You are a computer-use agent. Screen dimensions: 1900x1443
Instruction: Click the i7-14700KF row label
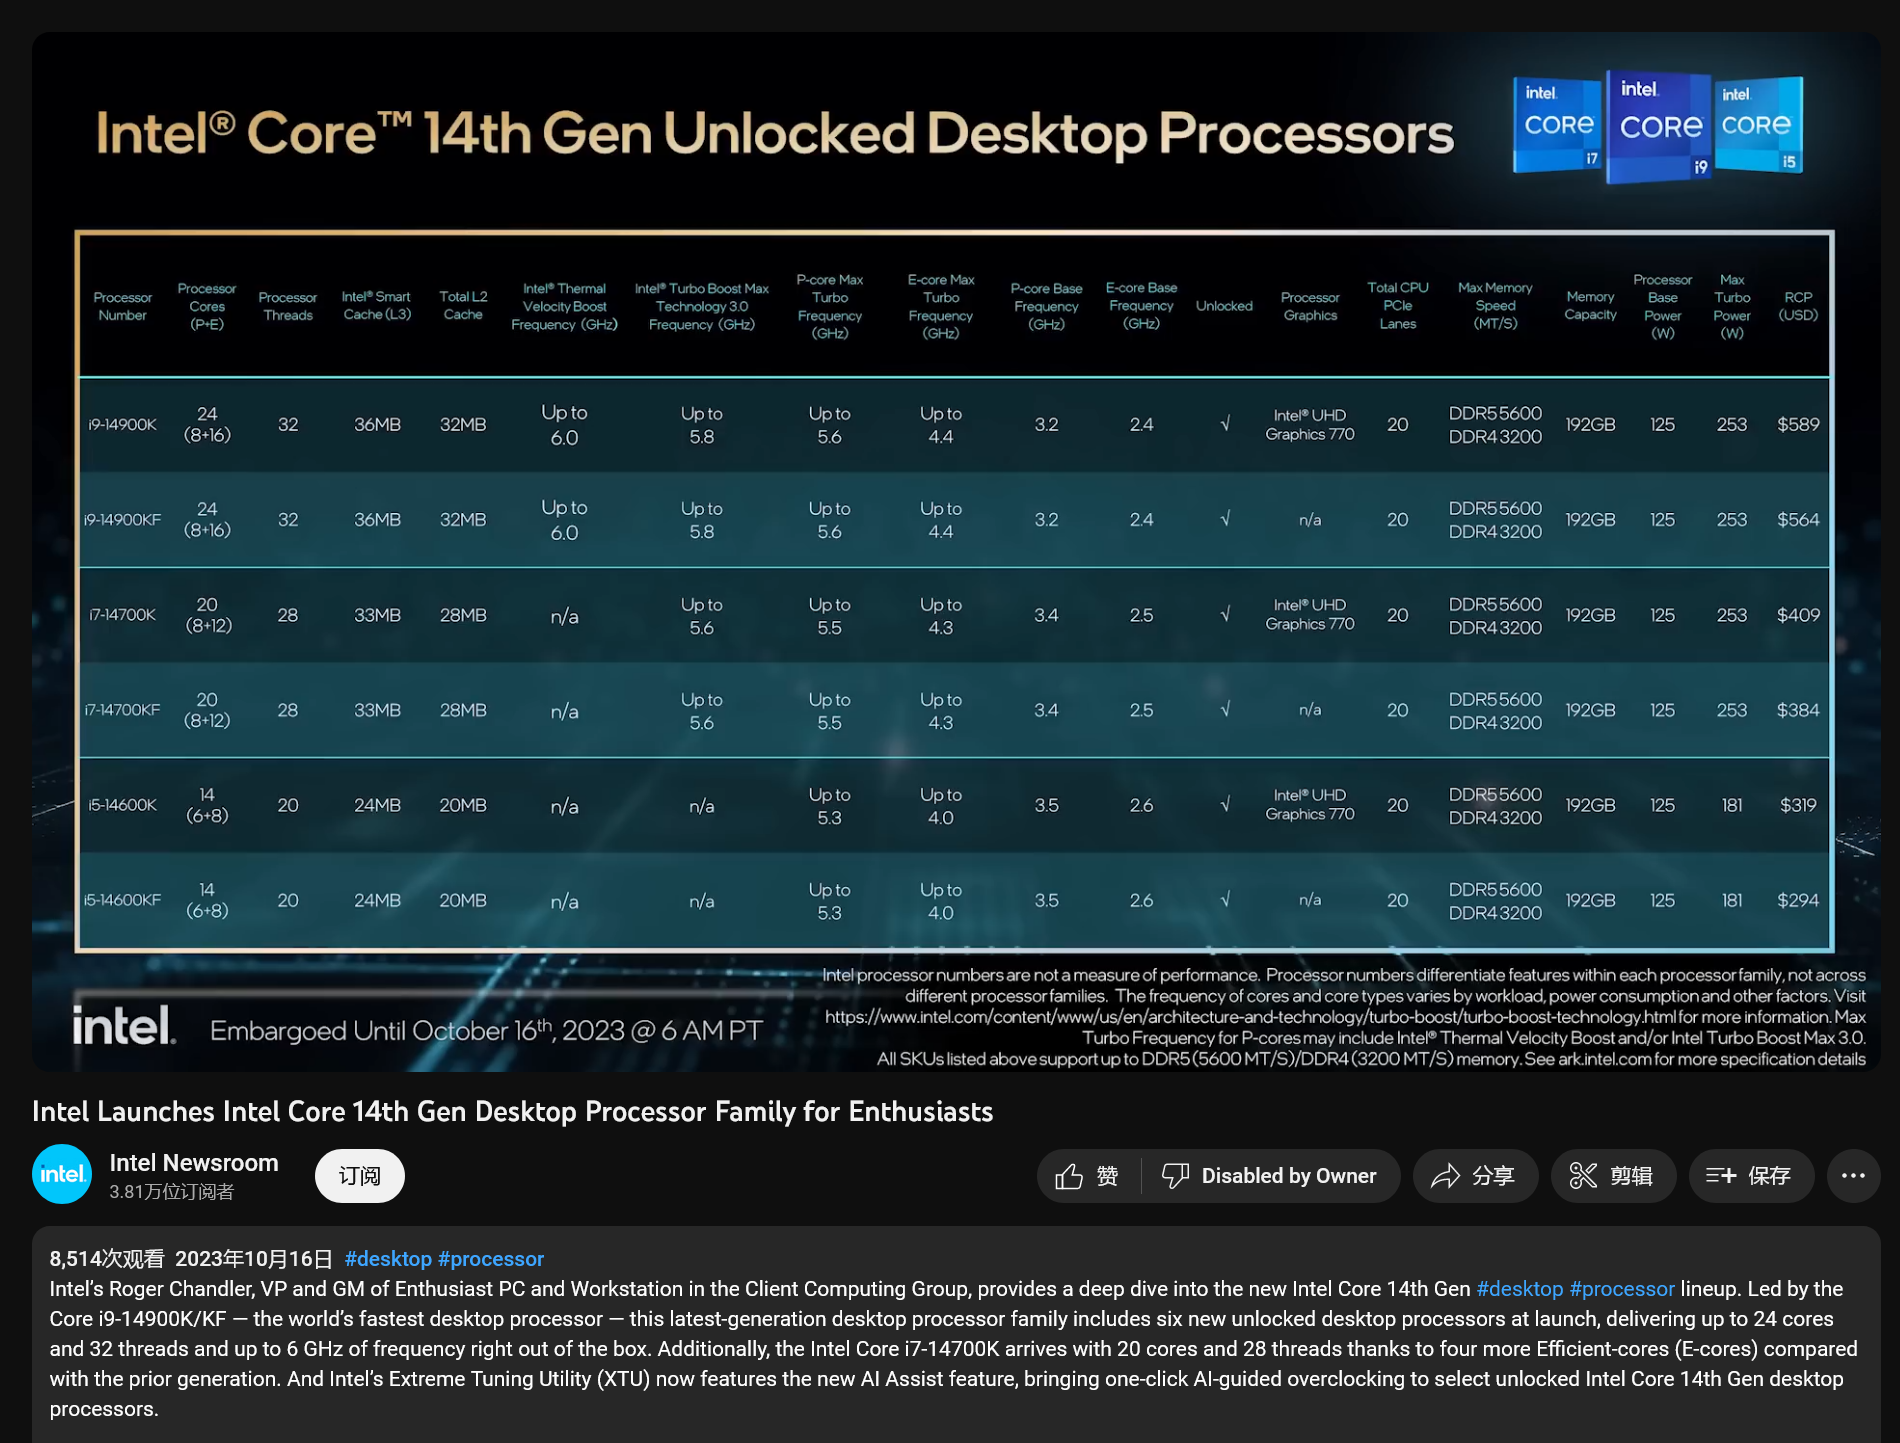coord(122,710)
